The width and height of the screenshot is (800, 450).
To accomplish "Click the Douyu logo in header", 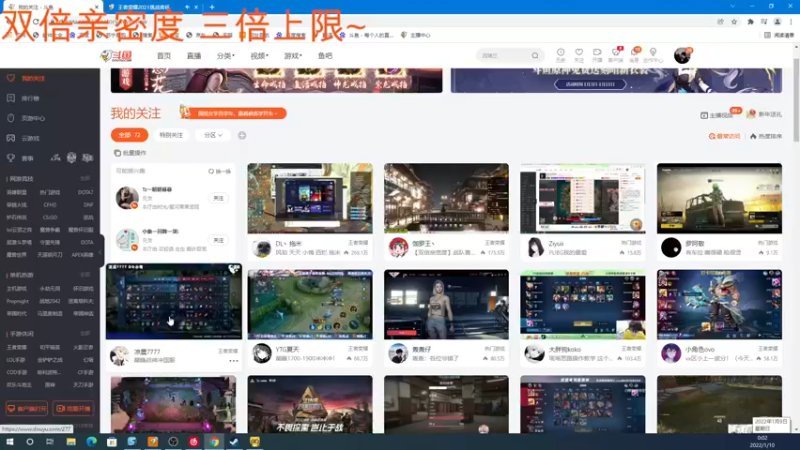I will 116,56.
